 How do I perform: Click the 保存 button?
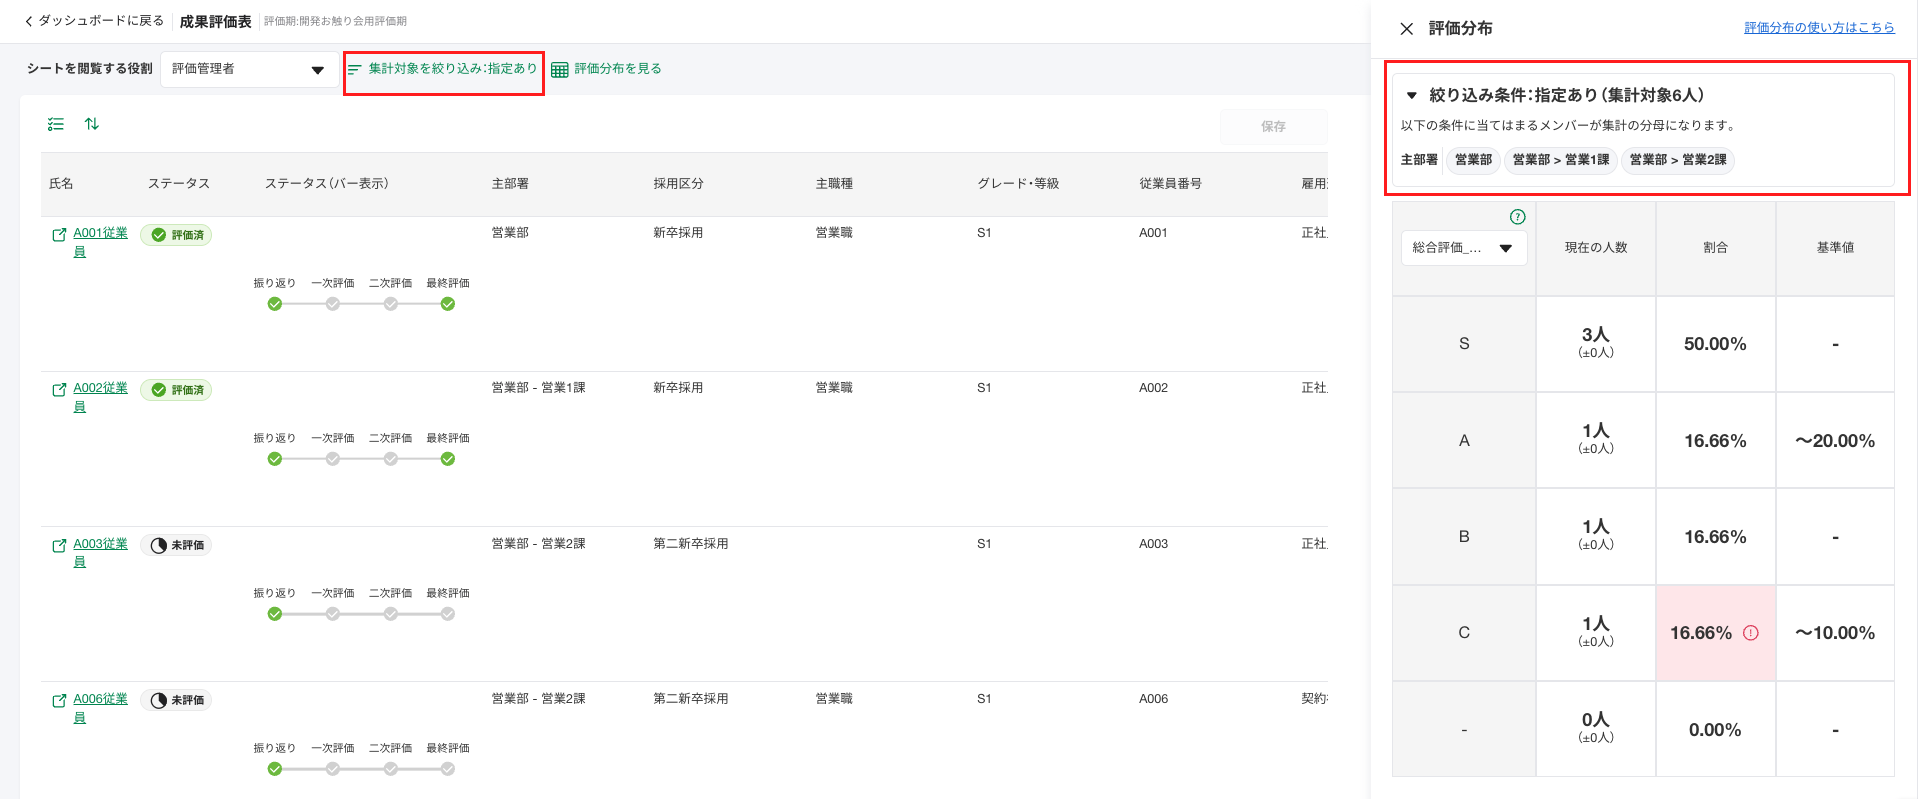tap(1272, 127)
